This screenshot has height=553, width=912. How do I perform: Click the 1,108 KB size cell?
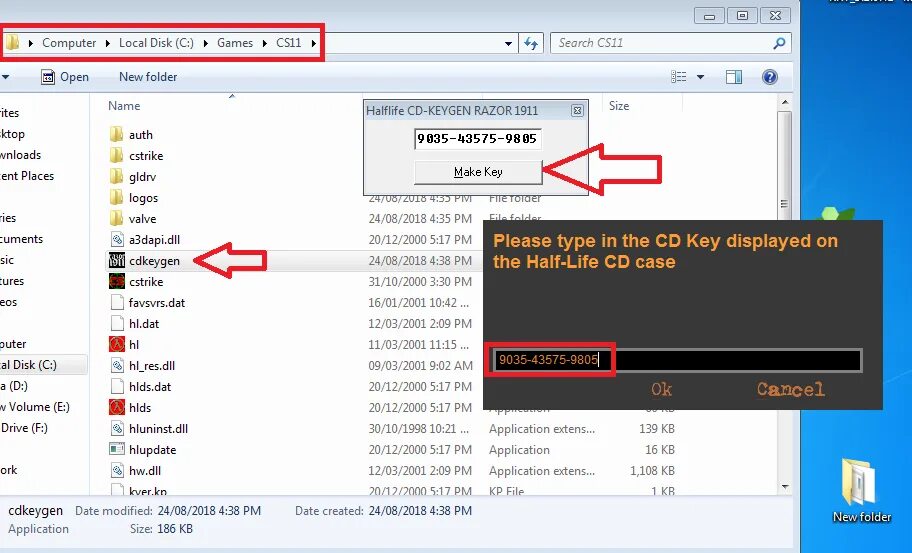(652, 470)
